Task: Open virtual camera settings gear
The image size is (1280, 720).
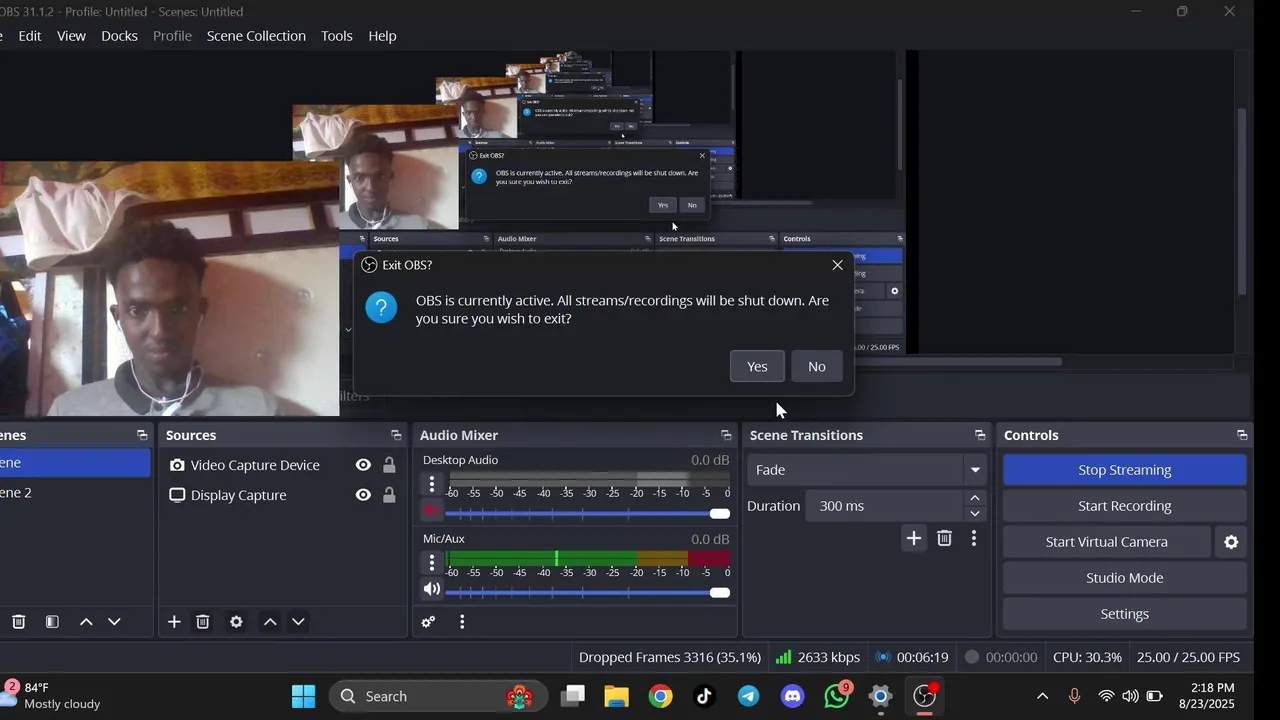Action: click(1231, 542)
